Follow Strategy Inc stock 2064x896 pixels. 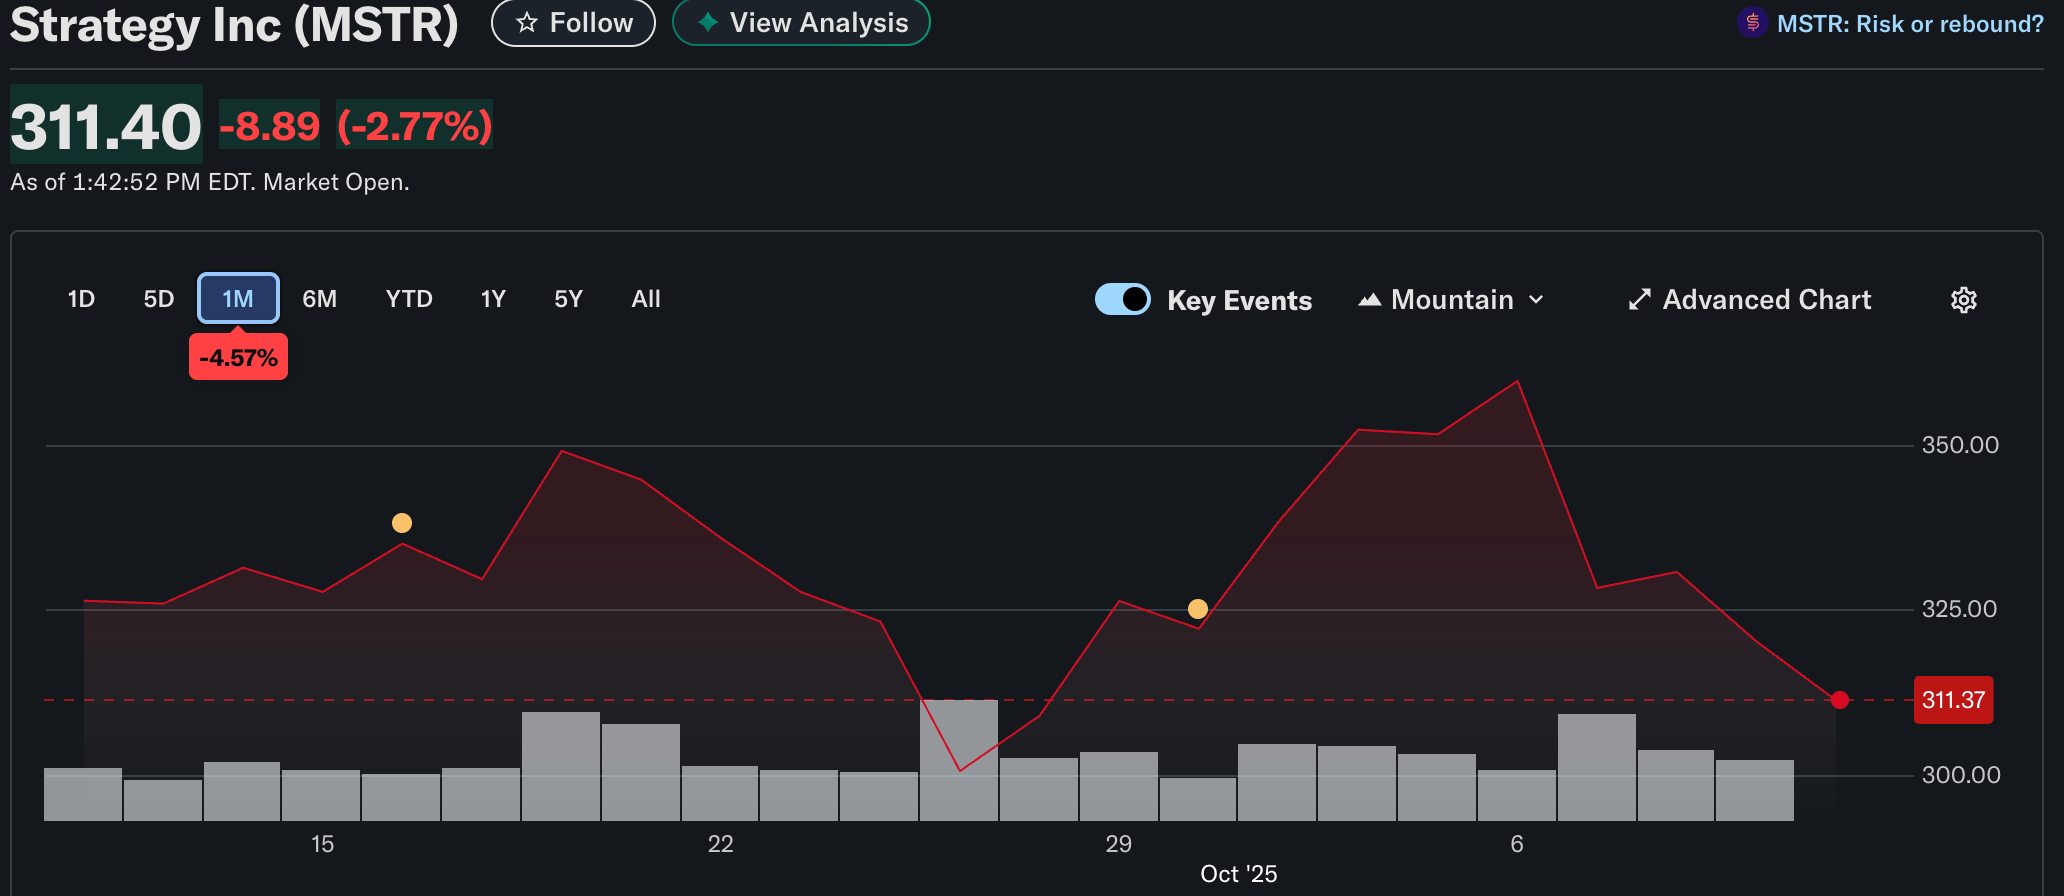coord(573,22)
